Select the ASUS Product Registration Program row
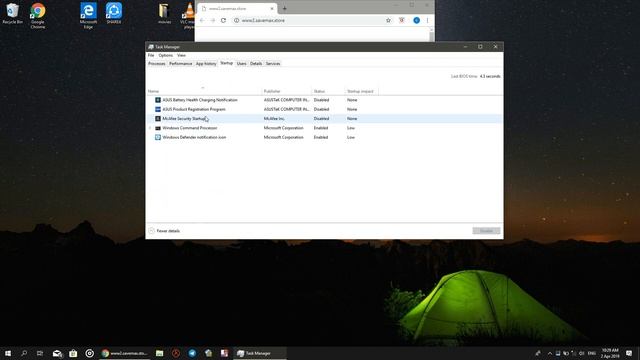640x360 pixels. 324,109
